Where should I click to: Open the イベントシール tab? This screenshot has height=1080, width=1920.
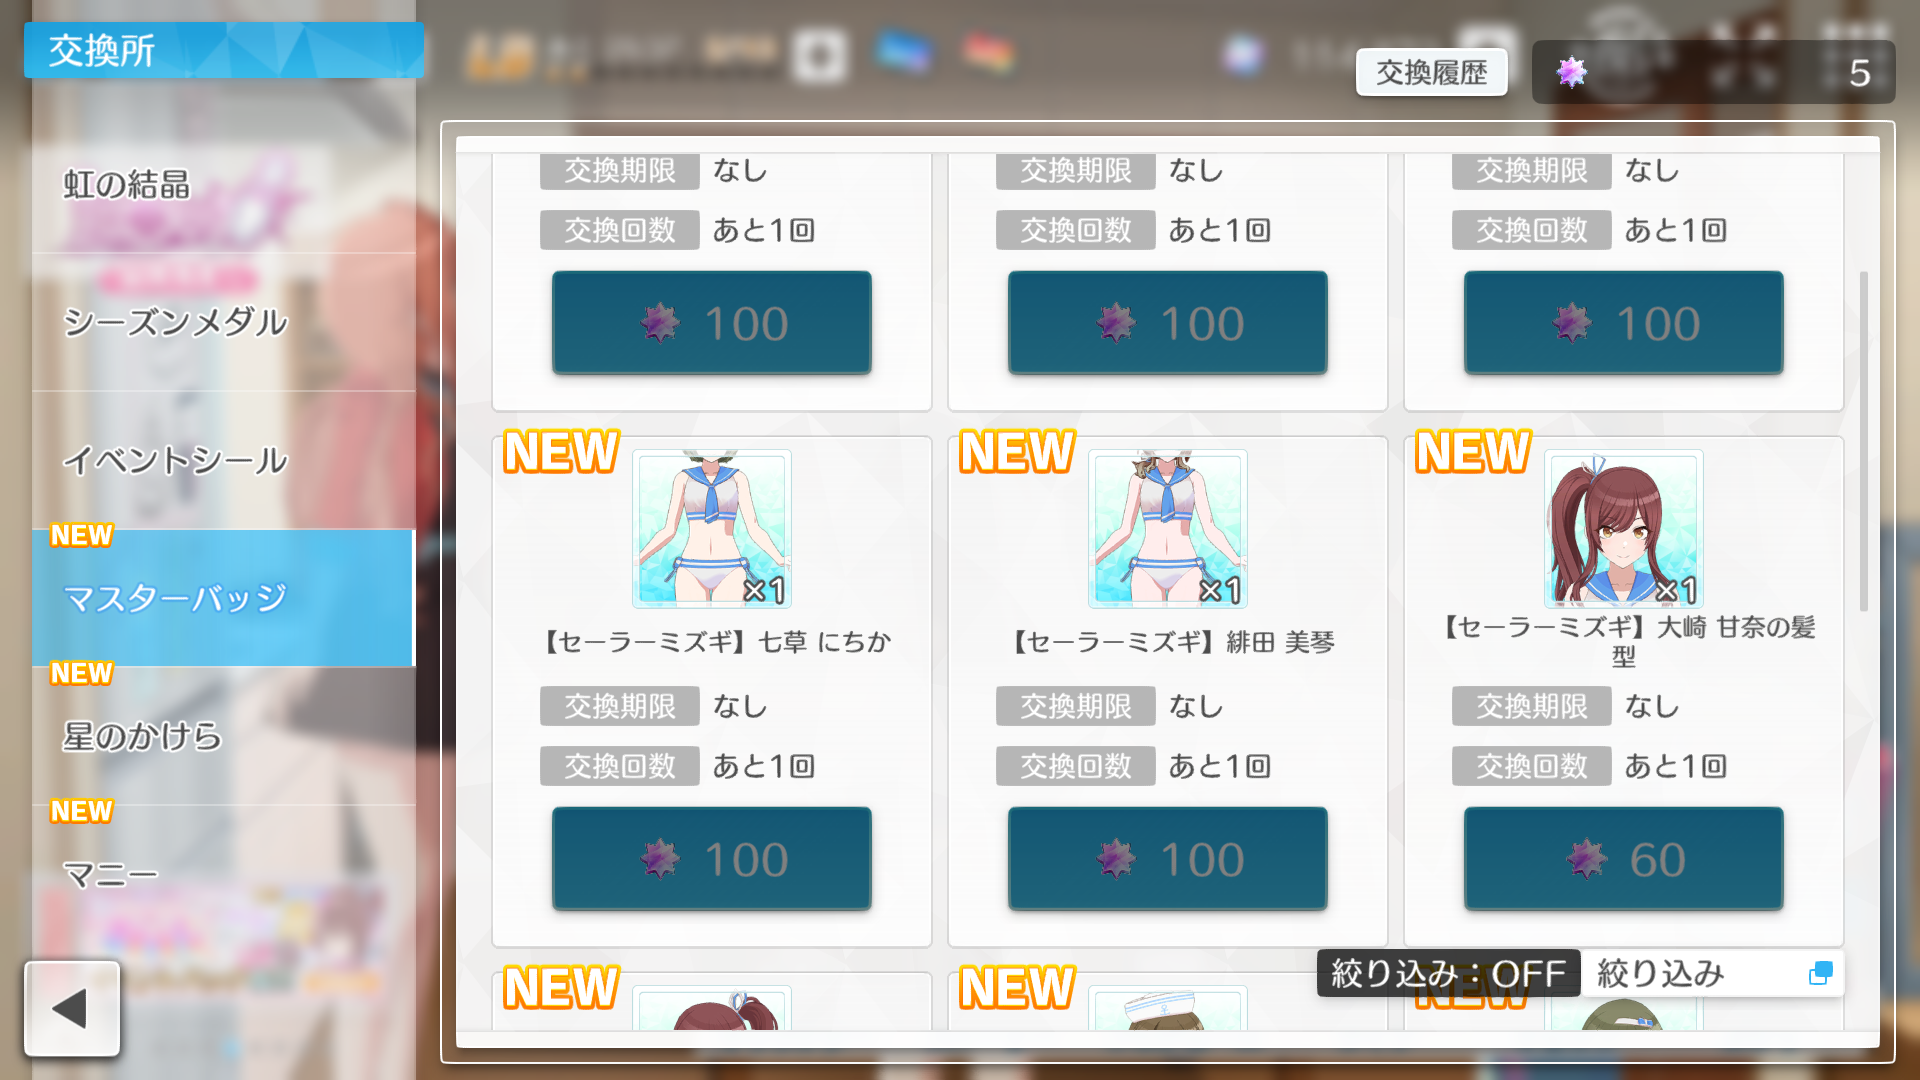pos(224,460)
